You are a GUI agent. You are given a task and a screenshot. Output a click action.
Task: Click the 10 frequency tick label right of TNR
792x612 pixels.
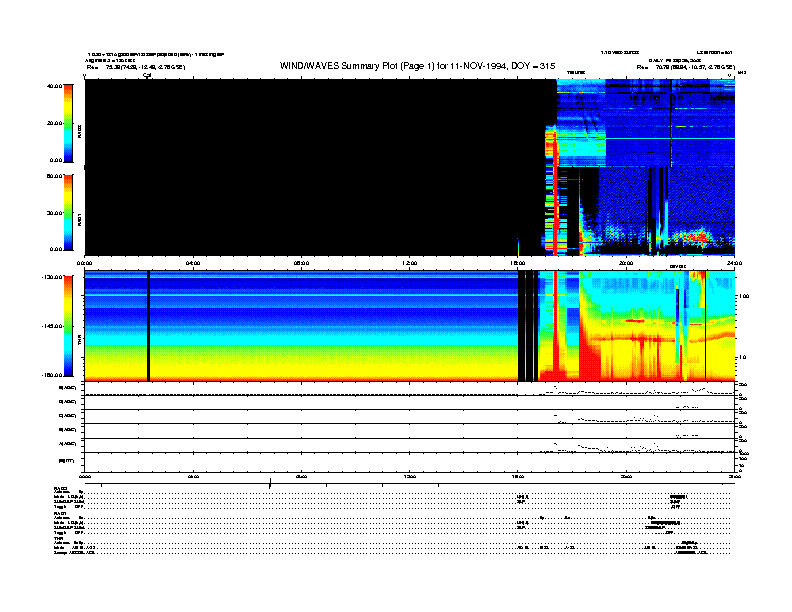coord(742,358)
